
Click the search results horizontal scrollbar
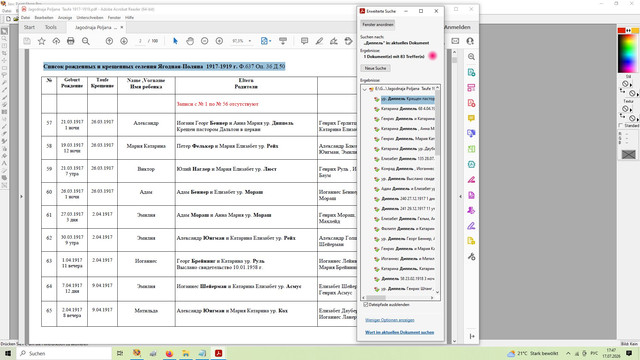pos(398,298)
